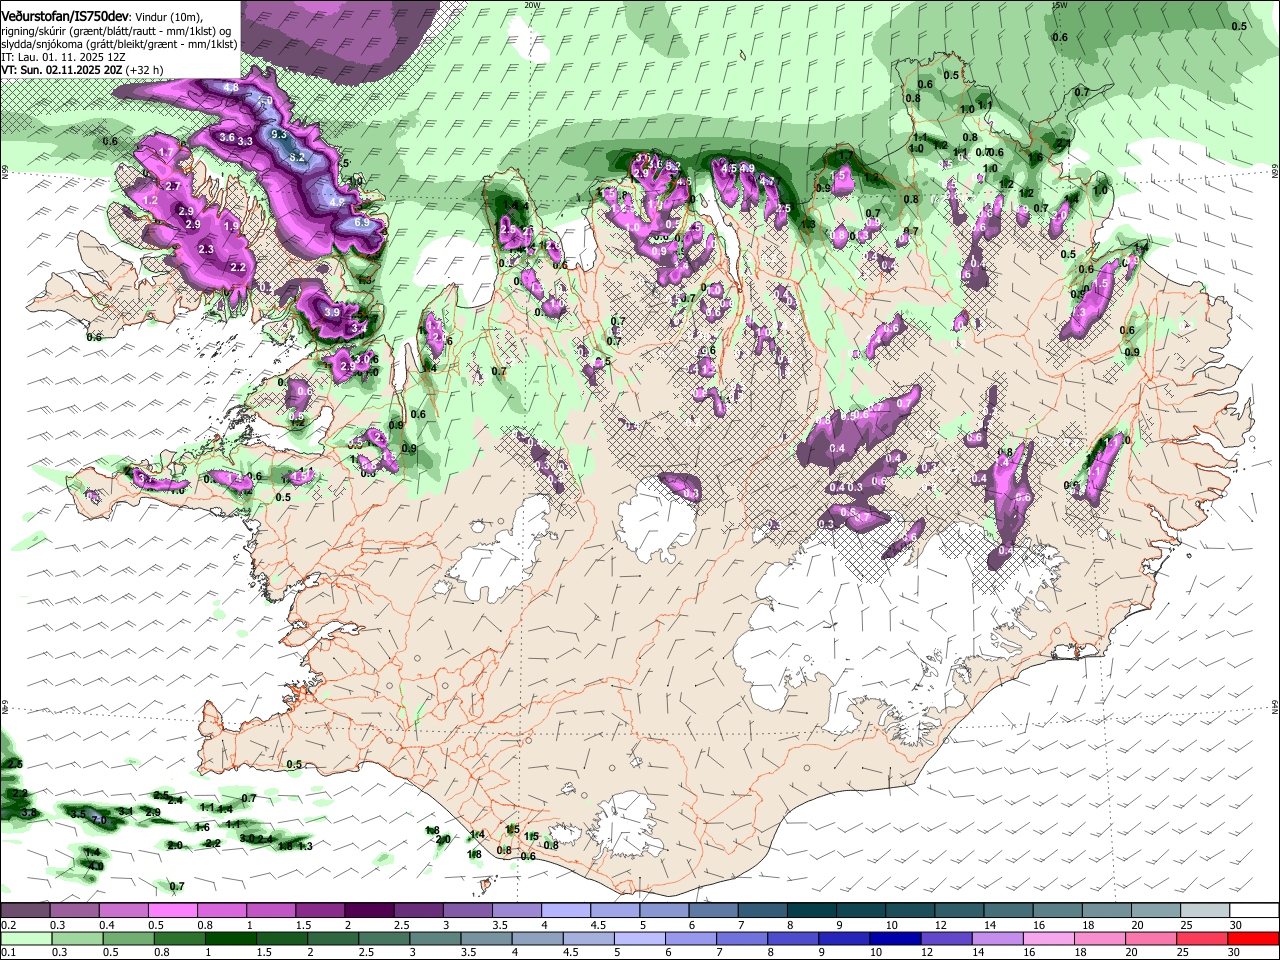Click the '30' label on the rain scale
This screenshot has height=960, width=1280.
[x=1235, y=952]
